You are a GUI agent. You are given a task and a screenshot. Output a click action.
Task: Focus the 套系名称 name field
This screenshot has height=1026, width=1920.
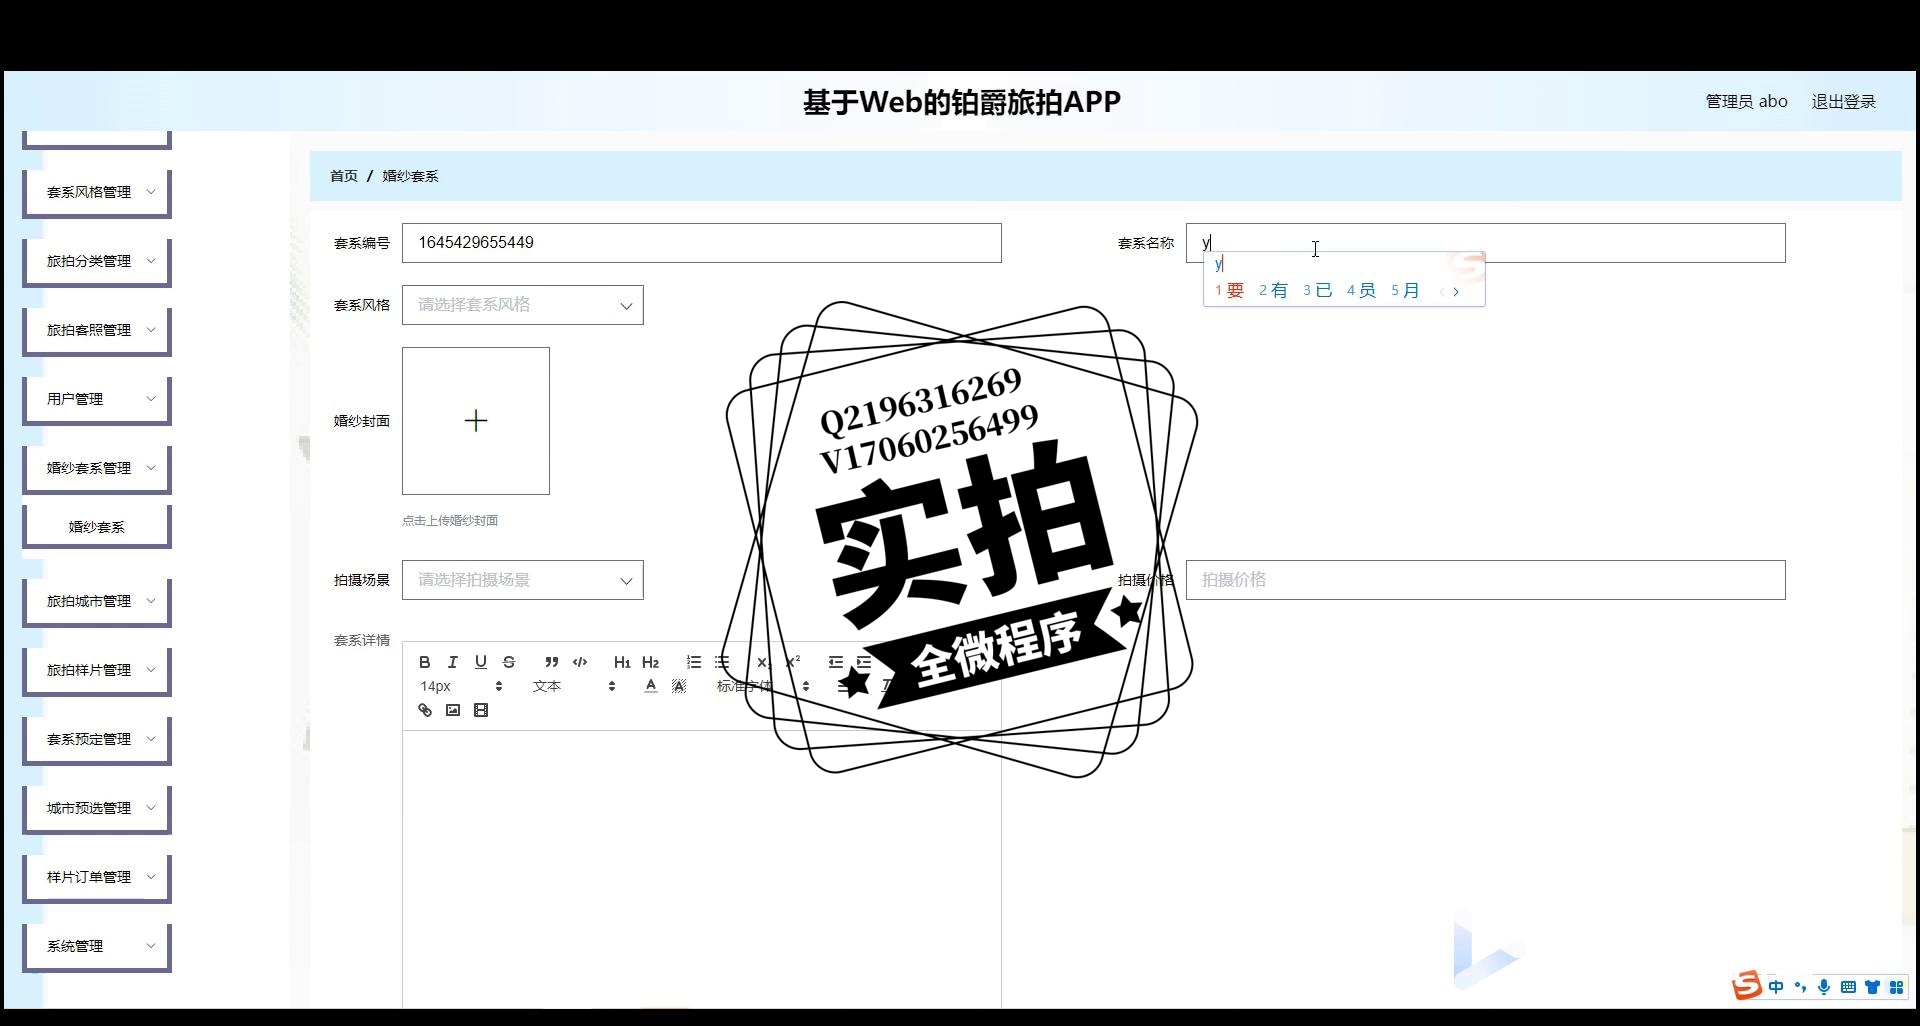(1486, 243)
